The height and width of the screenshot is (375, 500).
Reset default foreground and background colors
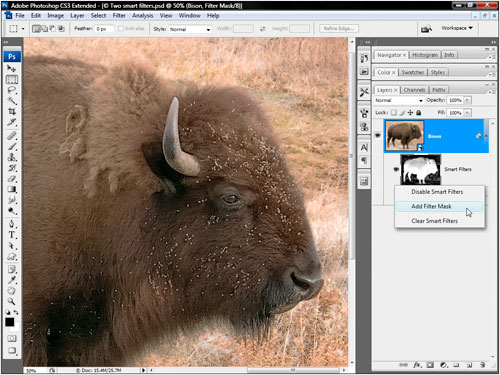[8, 312]
